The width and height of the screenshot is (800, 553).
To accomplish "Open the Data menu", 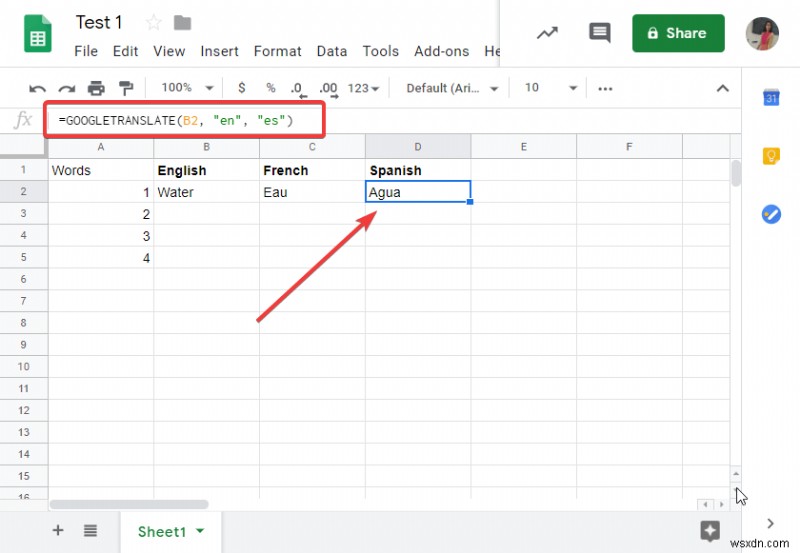I will pos(332,51).
